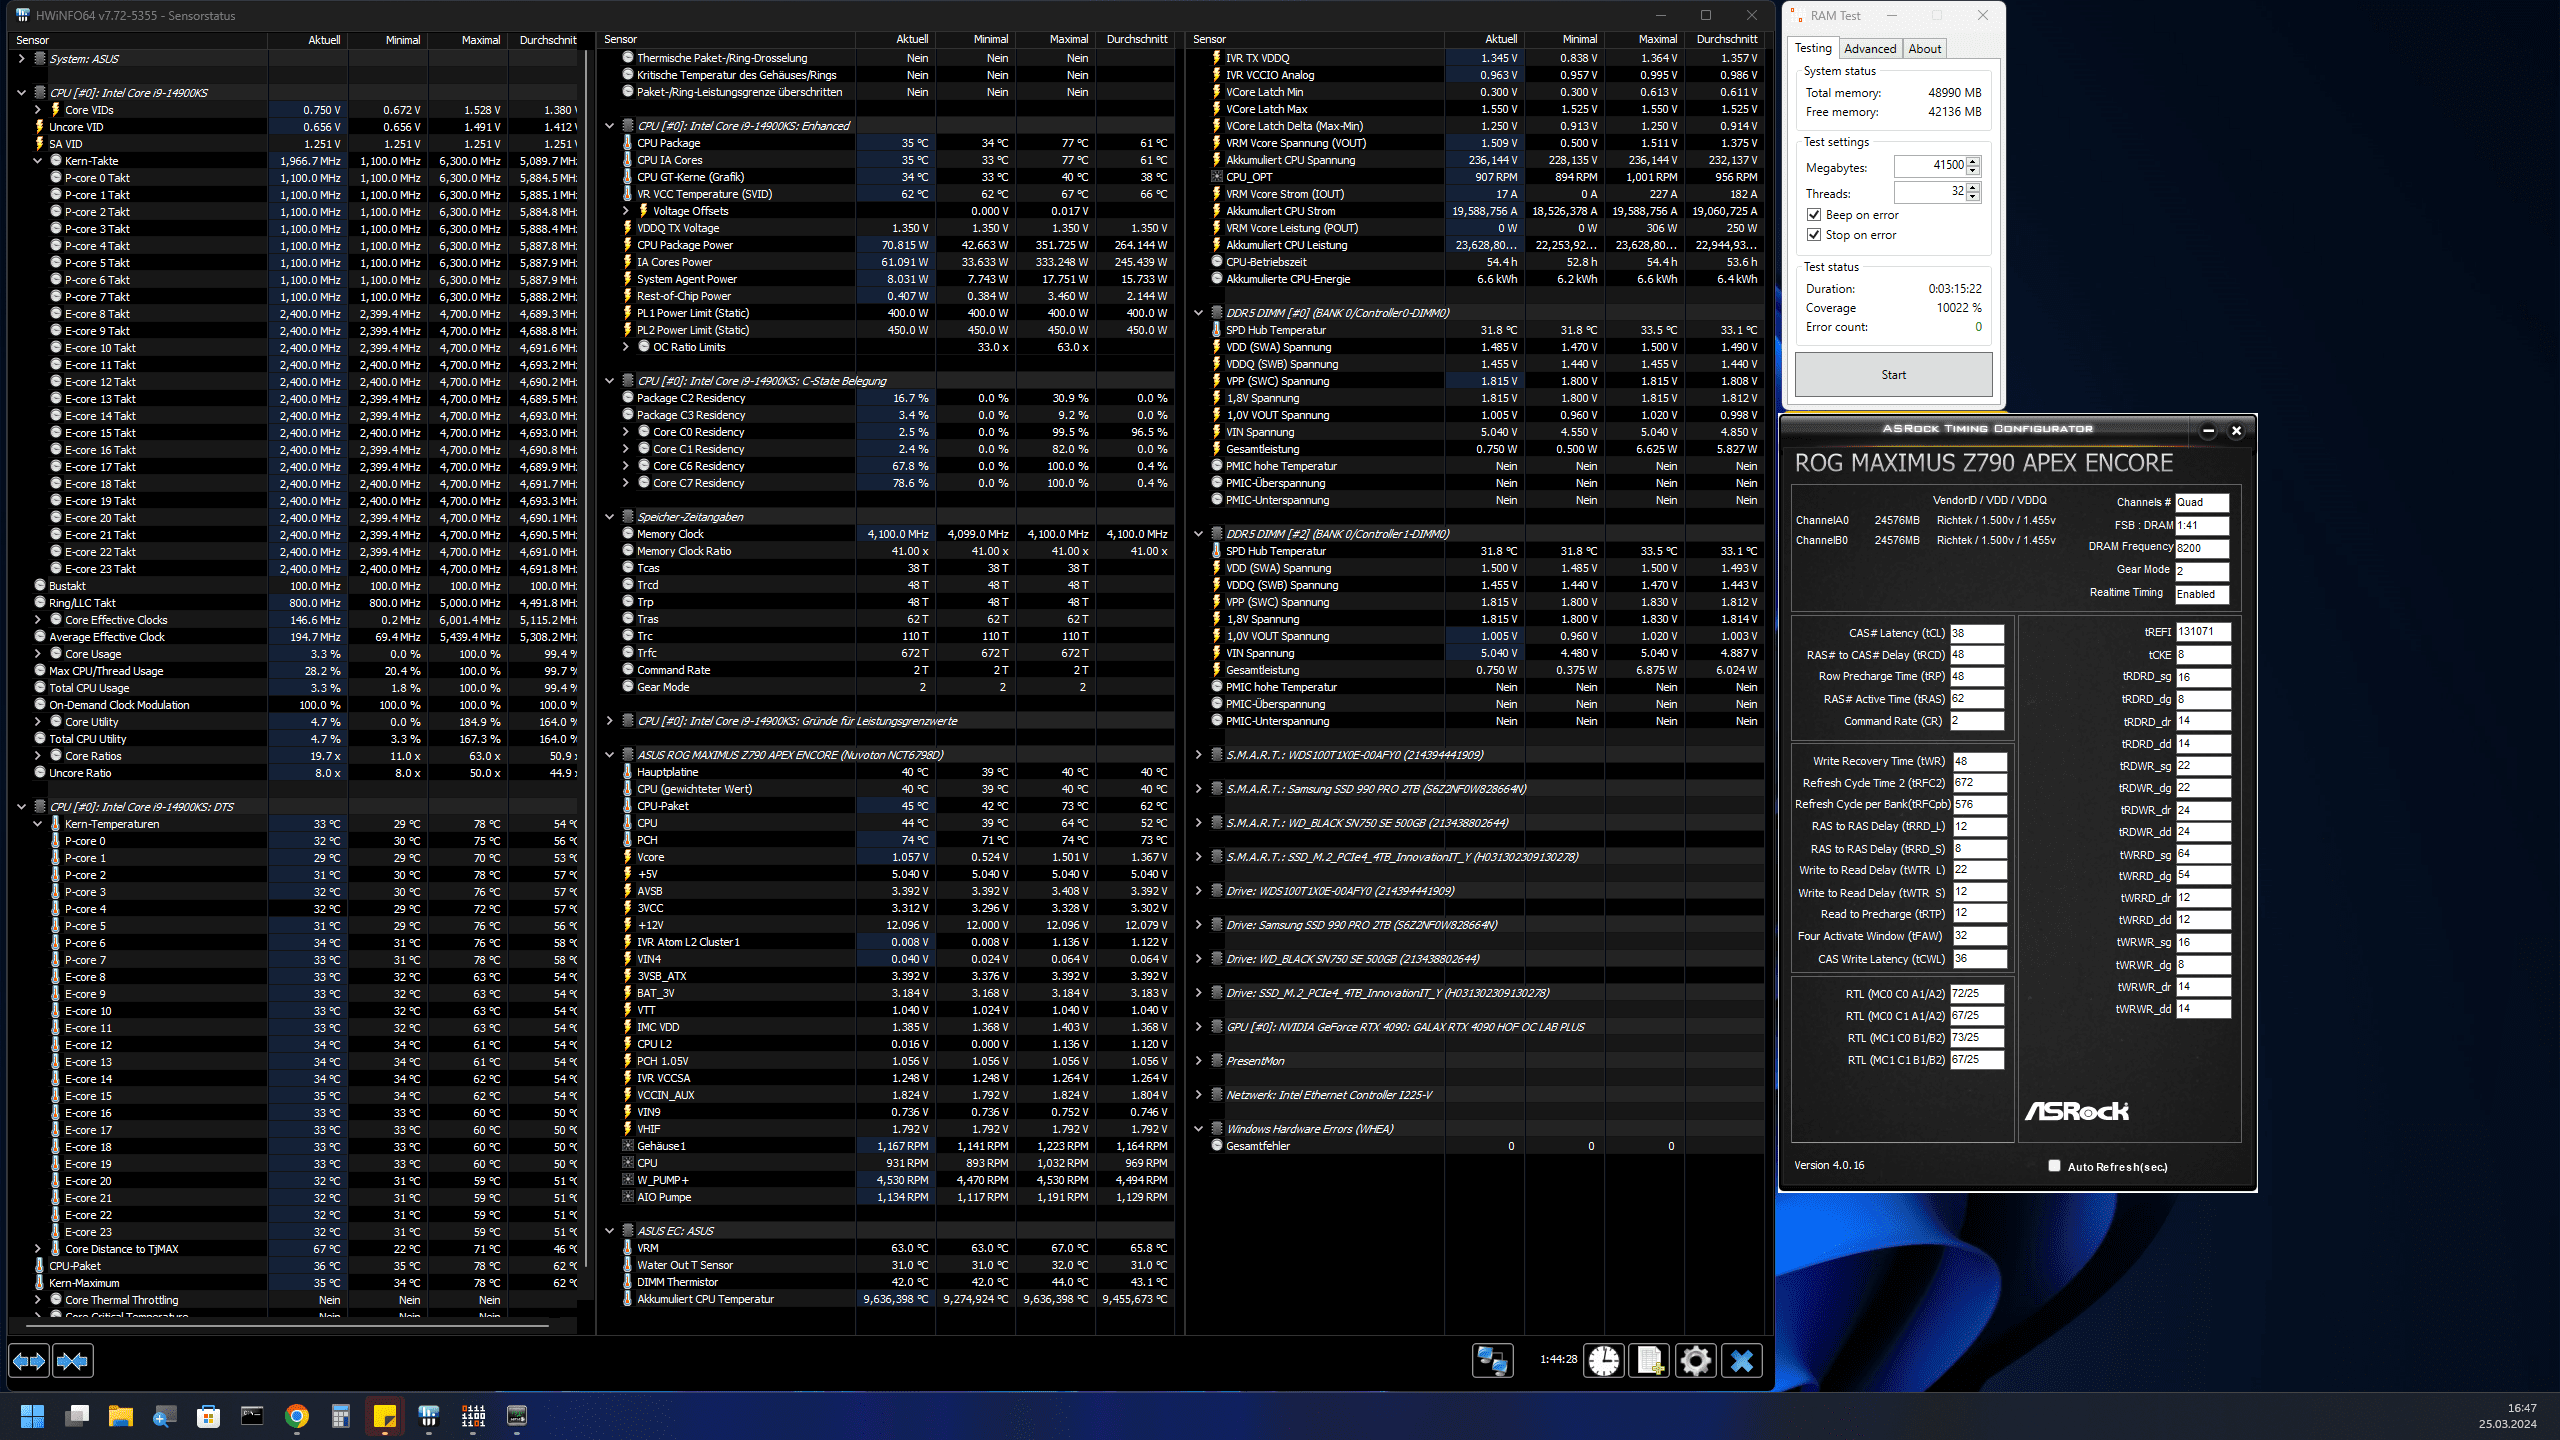
Task: Click the HWiNFO logging sheet icon
Action: pos(1650,1361)
